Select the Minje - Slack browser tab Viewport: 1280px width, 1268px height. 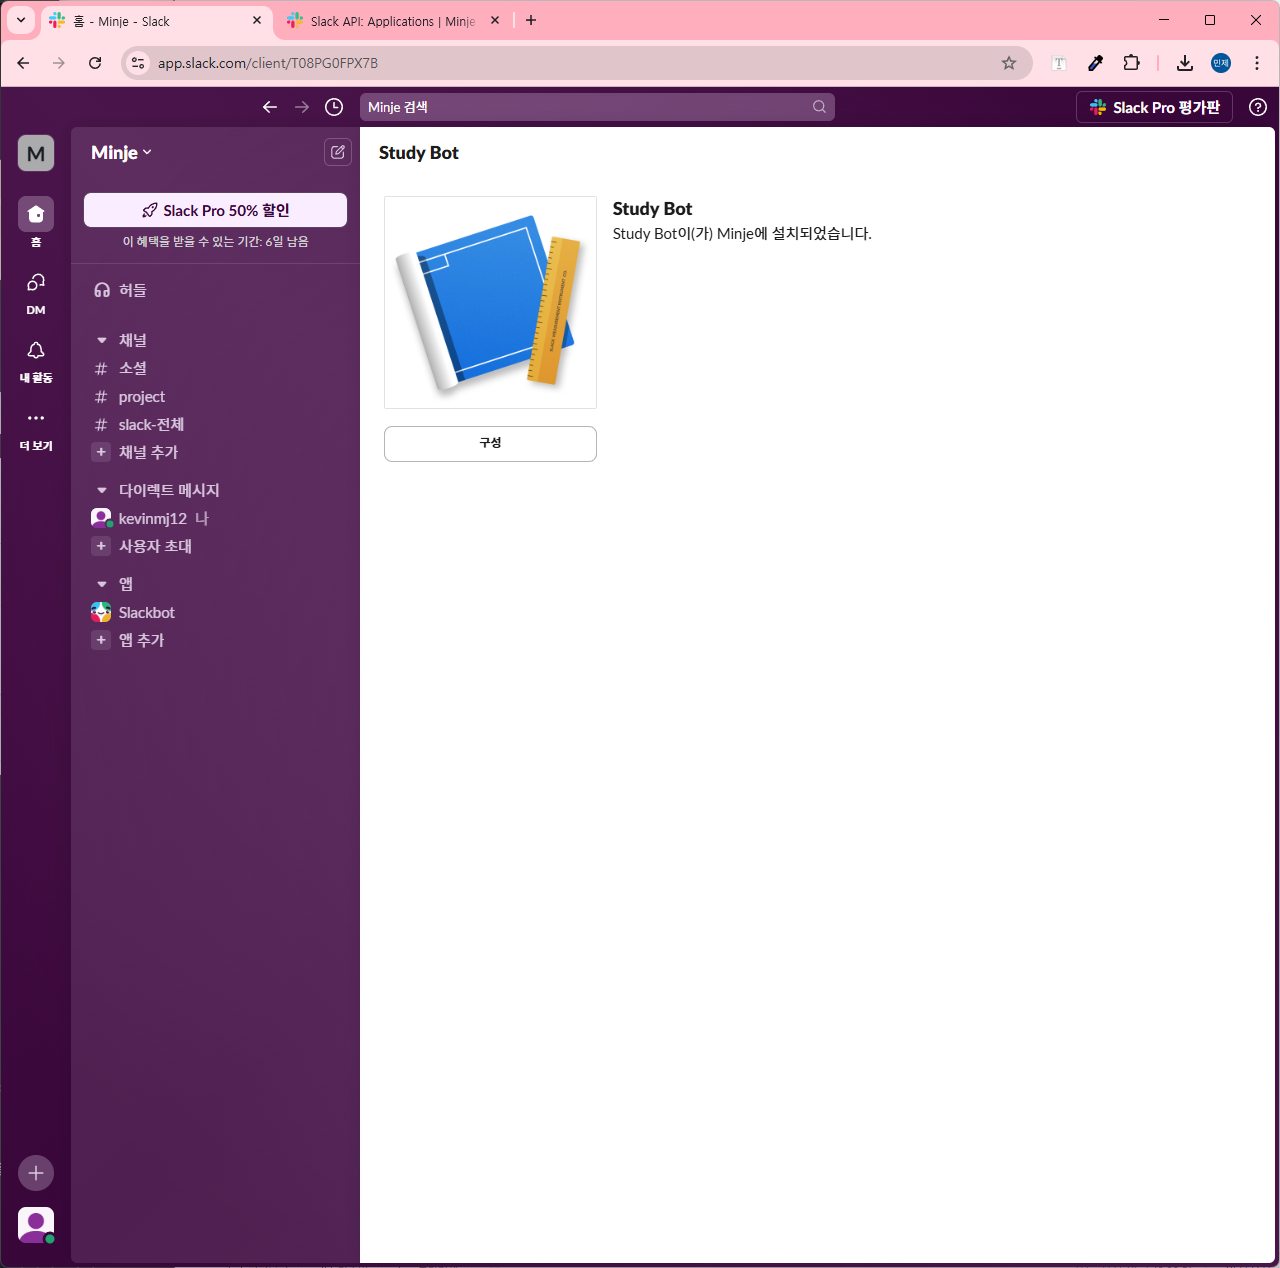(x=157, y=21)
